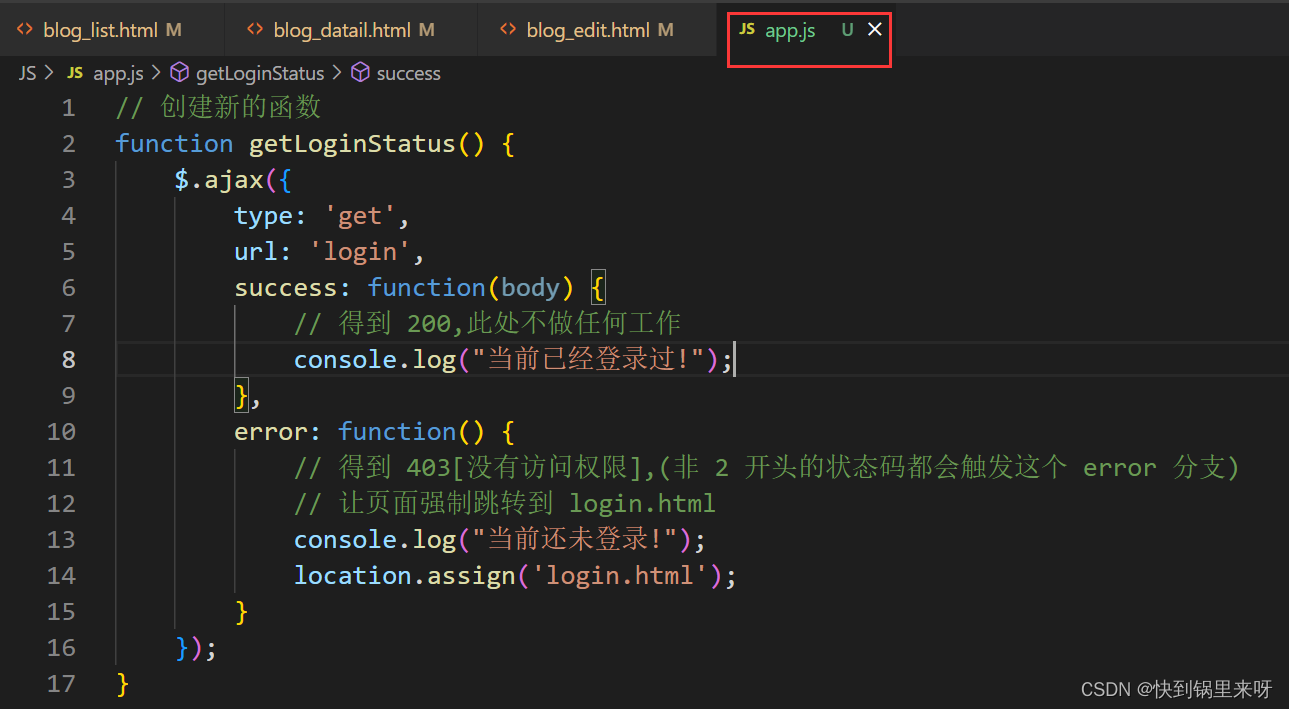This screenshot has height=709, width=1289.
Task: Click the HTML icon on blog_edit.html tab
Action: [508, 30]
